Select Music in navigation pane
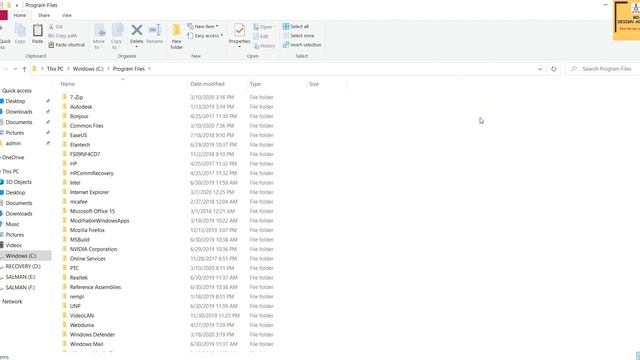This screenshot has width=640, height=360. coord(12,224)
